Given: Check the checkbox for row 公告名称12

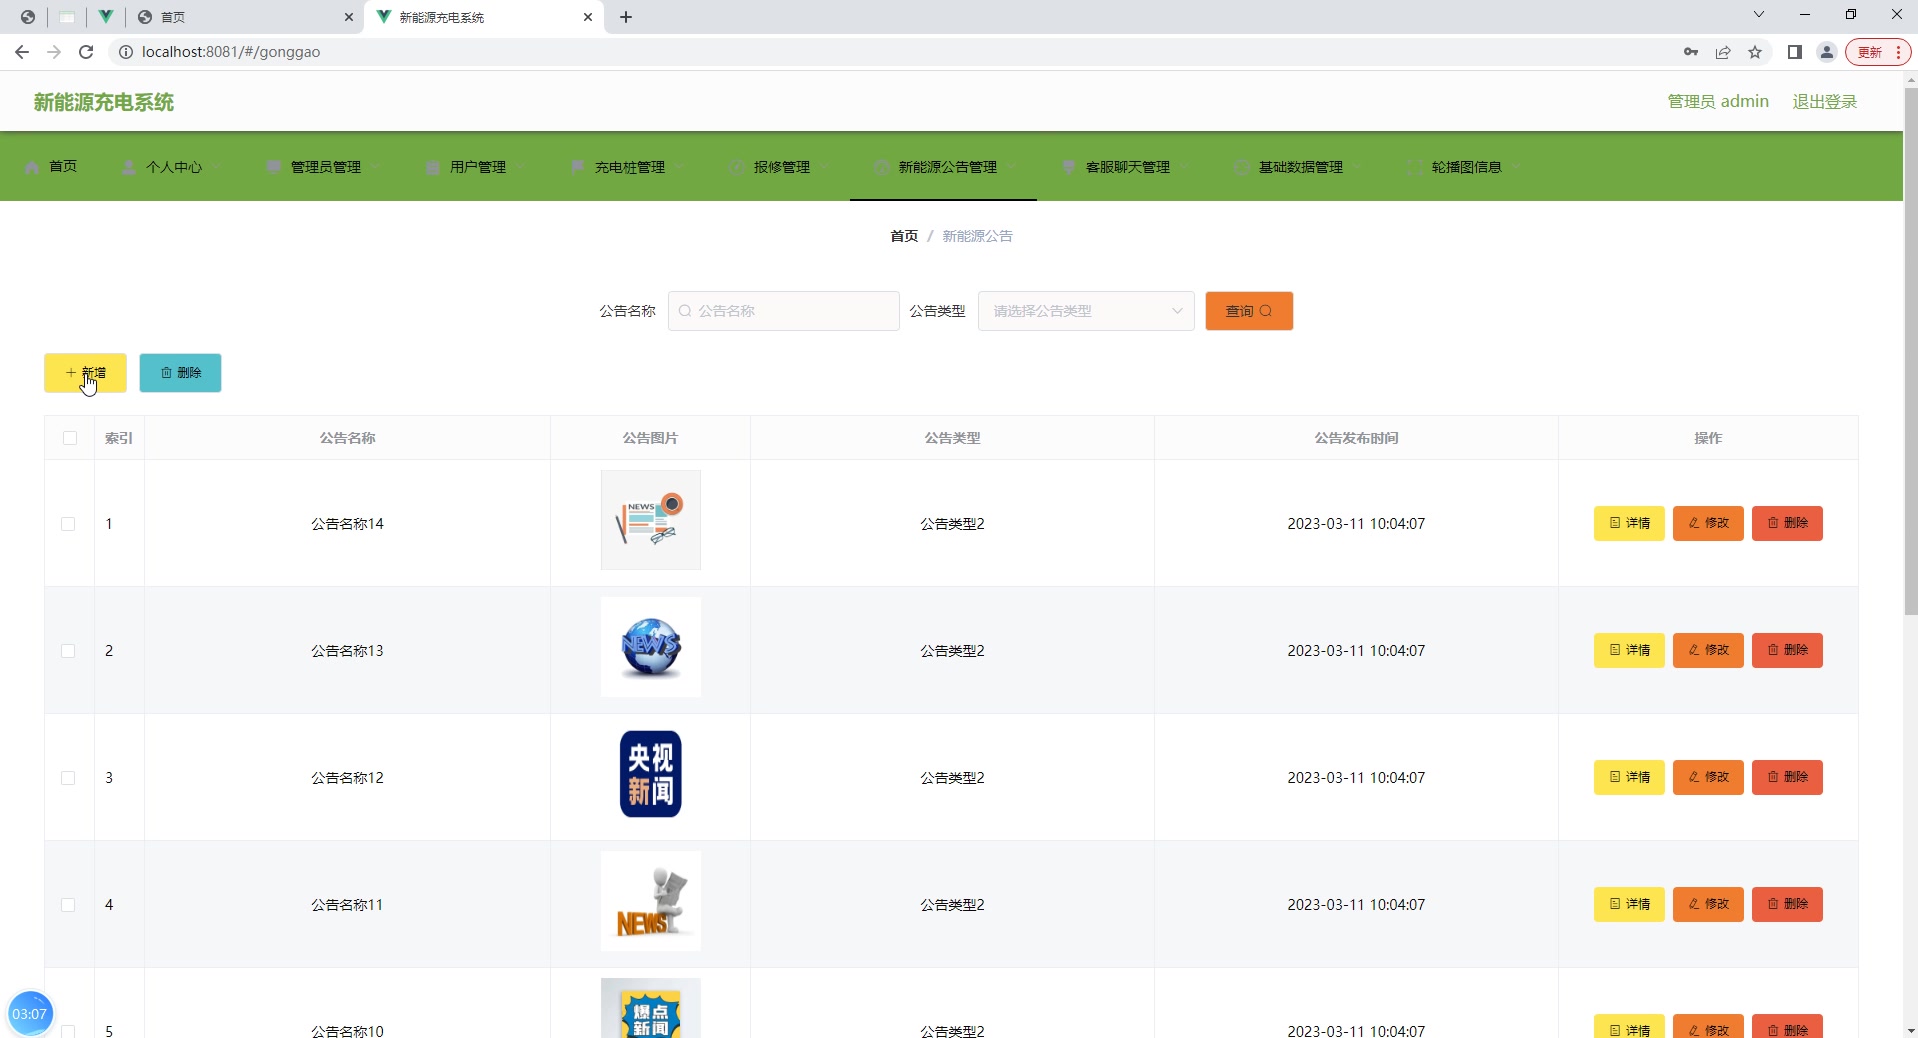Looking at the screenshot, I should [68, 778].
